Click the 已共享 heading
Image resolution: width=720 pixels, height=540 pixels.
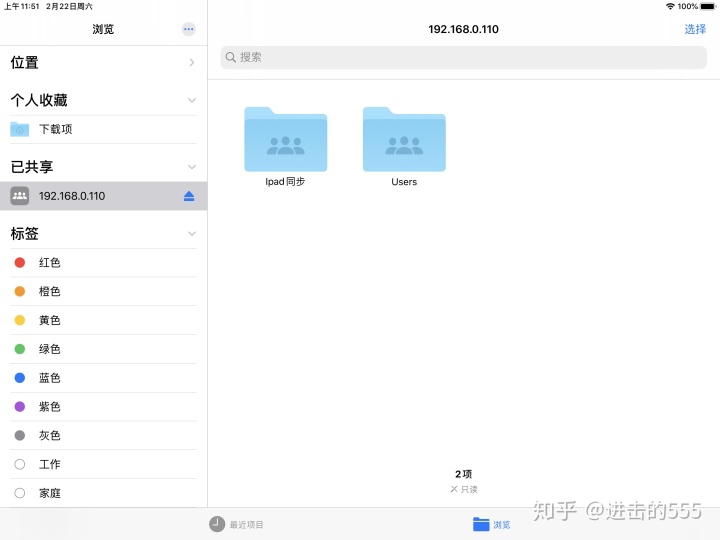tap(32, 167)
